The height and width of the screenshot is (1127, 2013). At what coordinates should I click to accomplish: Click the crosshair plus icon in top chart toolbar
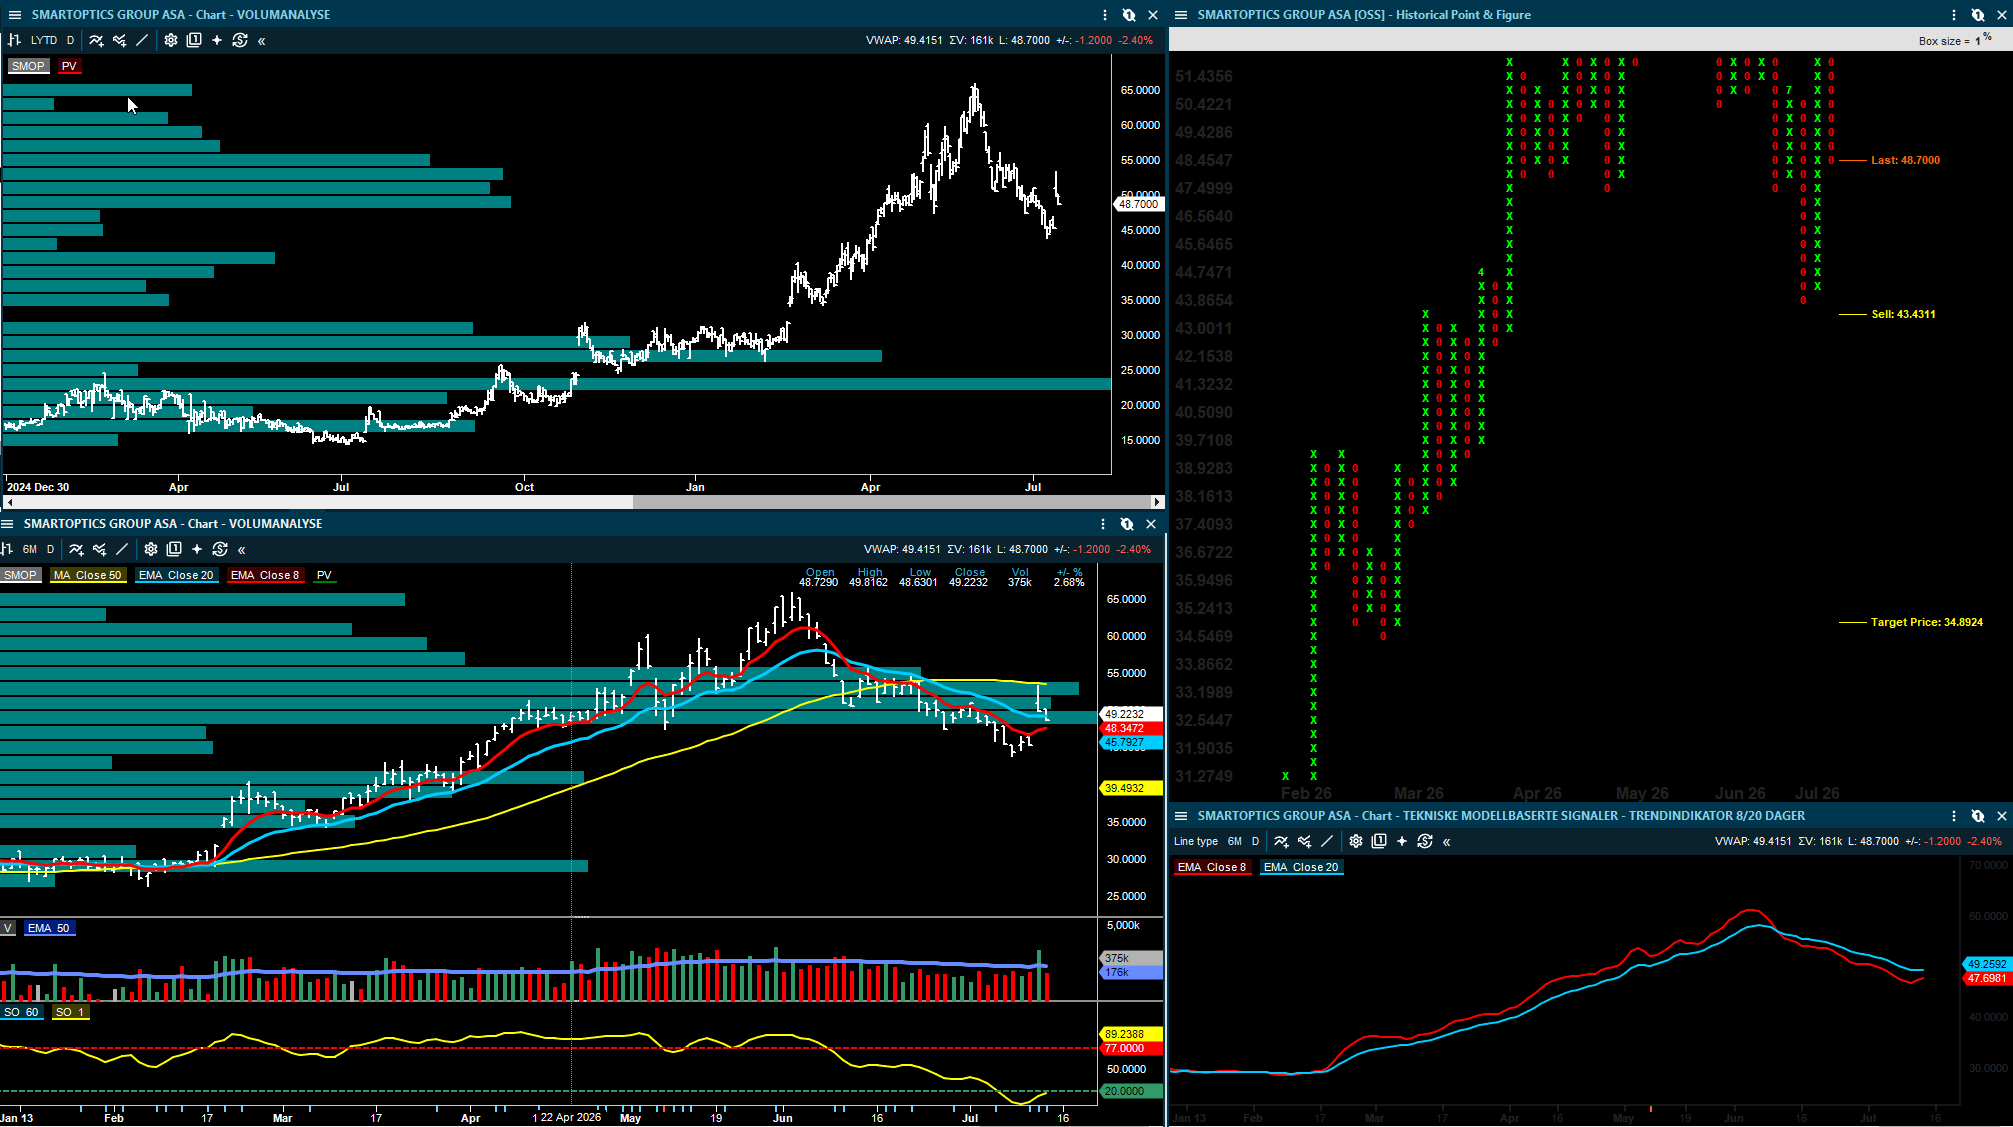(x=217, y=40)
